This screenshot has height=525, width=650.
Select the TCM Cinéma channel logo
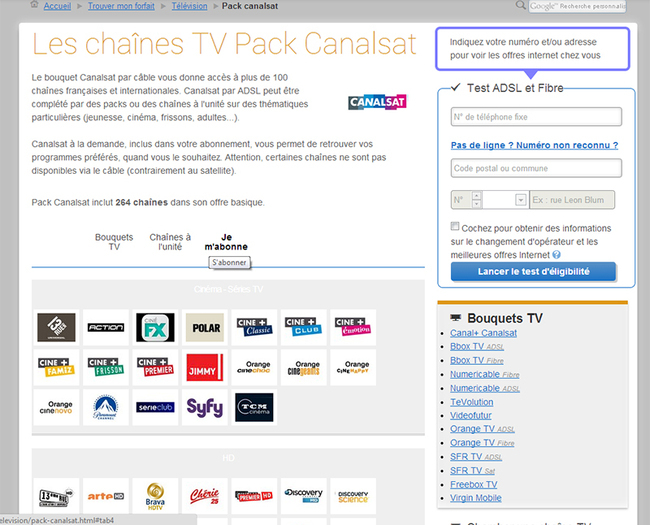point(255,407)
